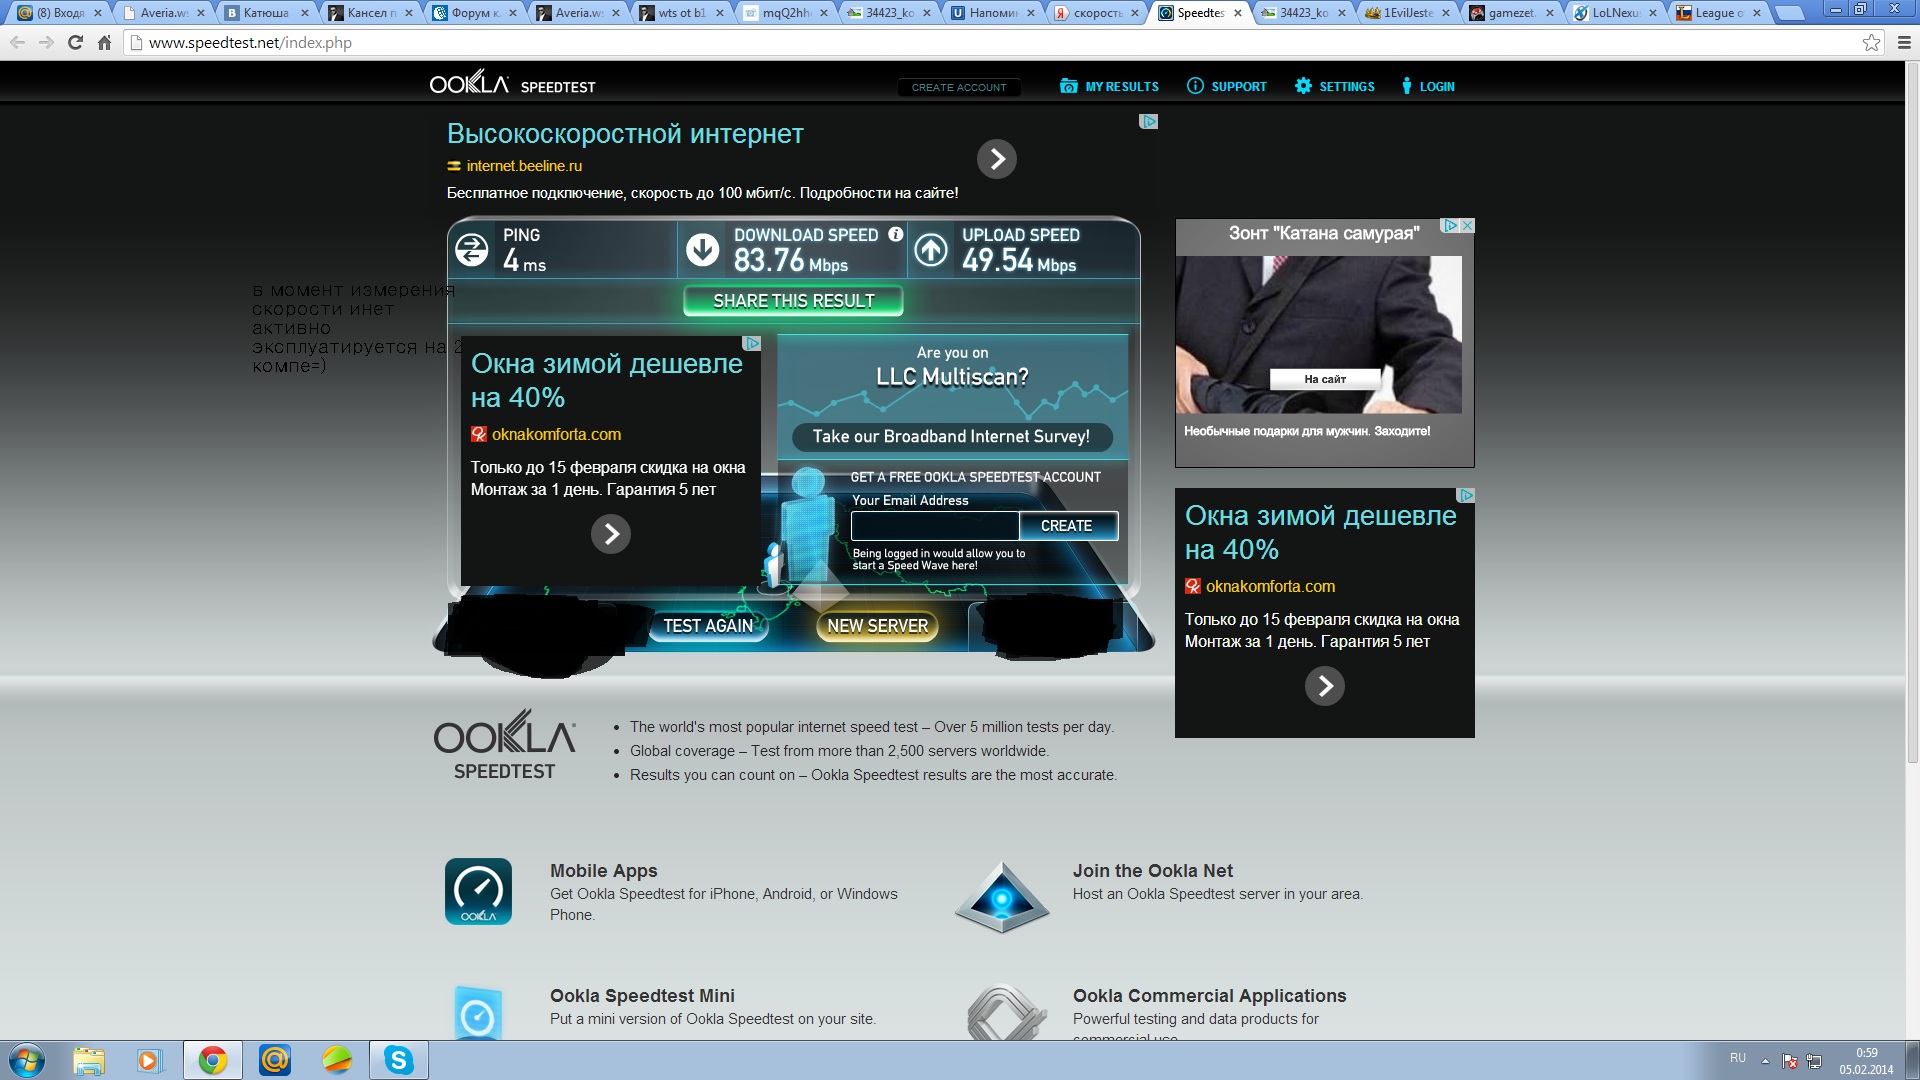Switch to the gamezet tab
The image size is (1920, 1080).
[x=1511, y=13]
